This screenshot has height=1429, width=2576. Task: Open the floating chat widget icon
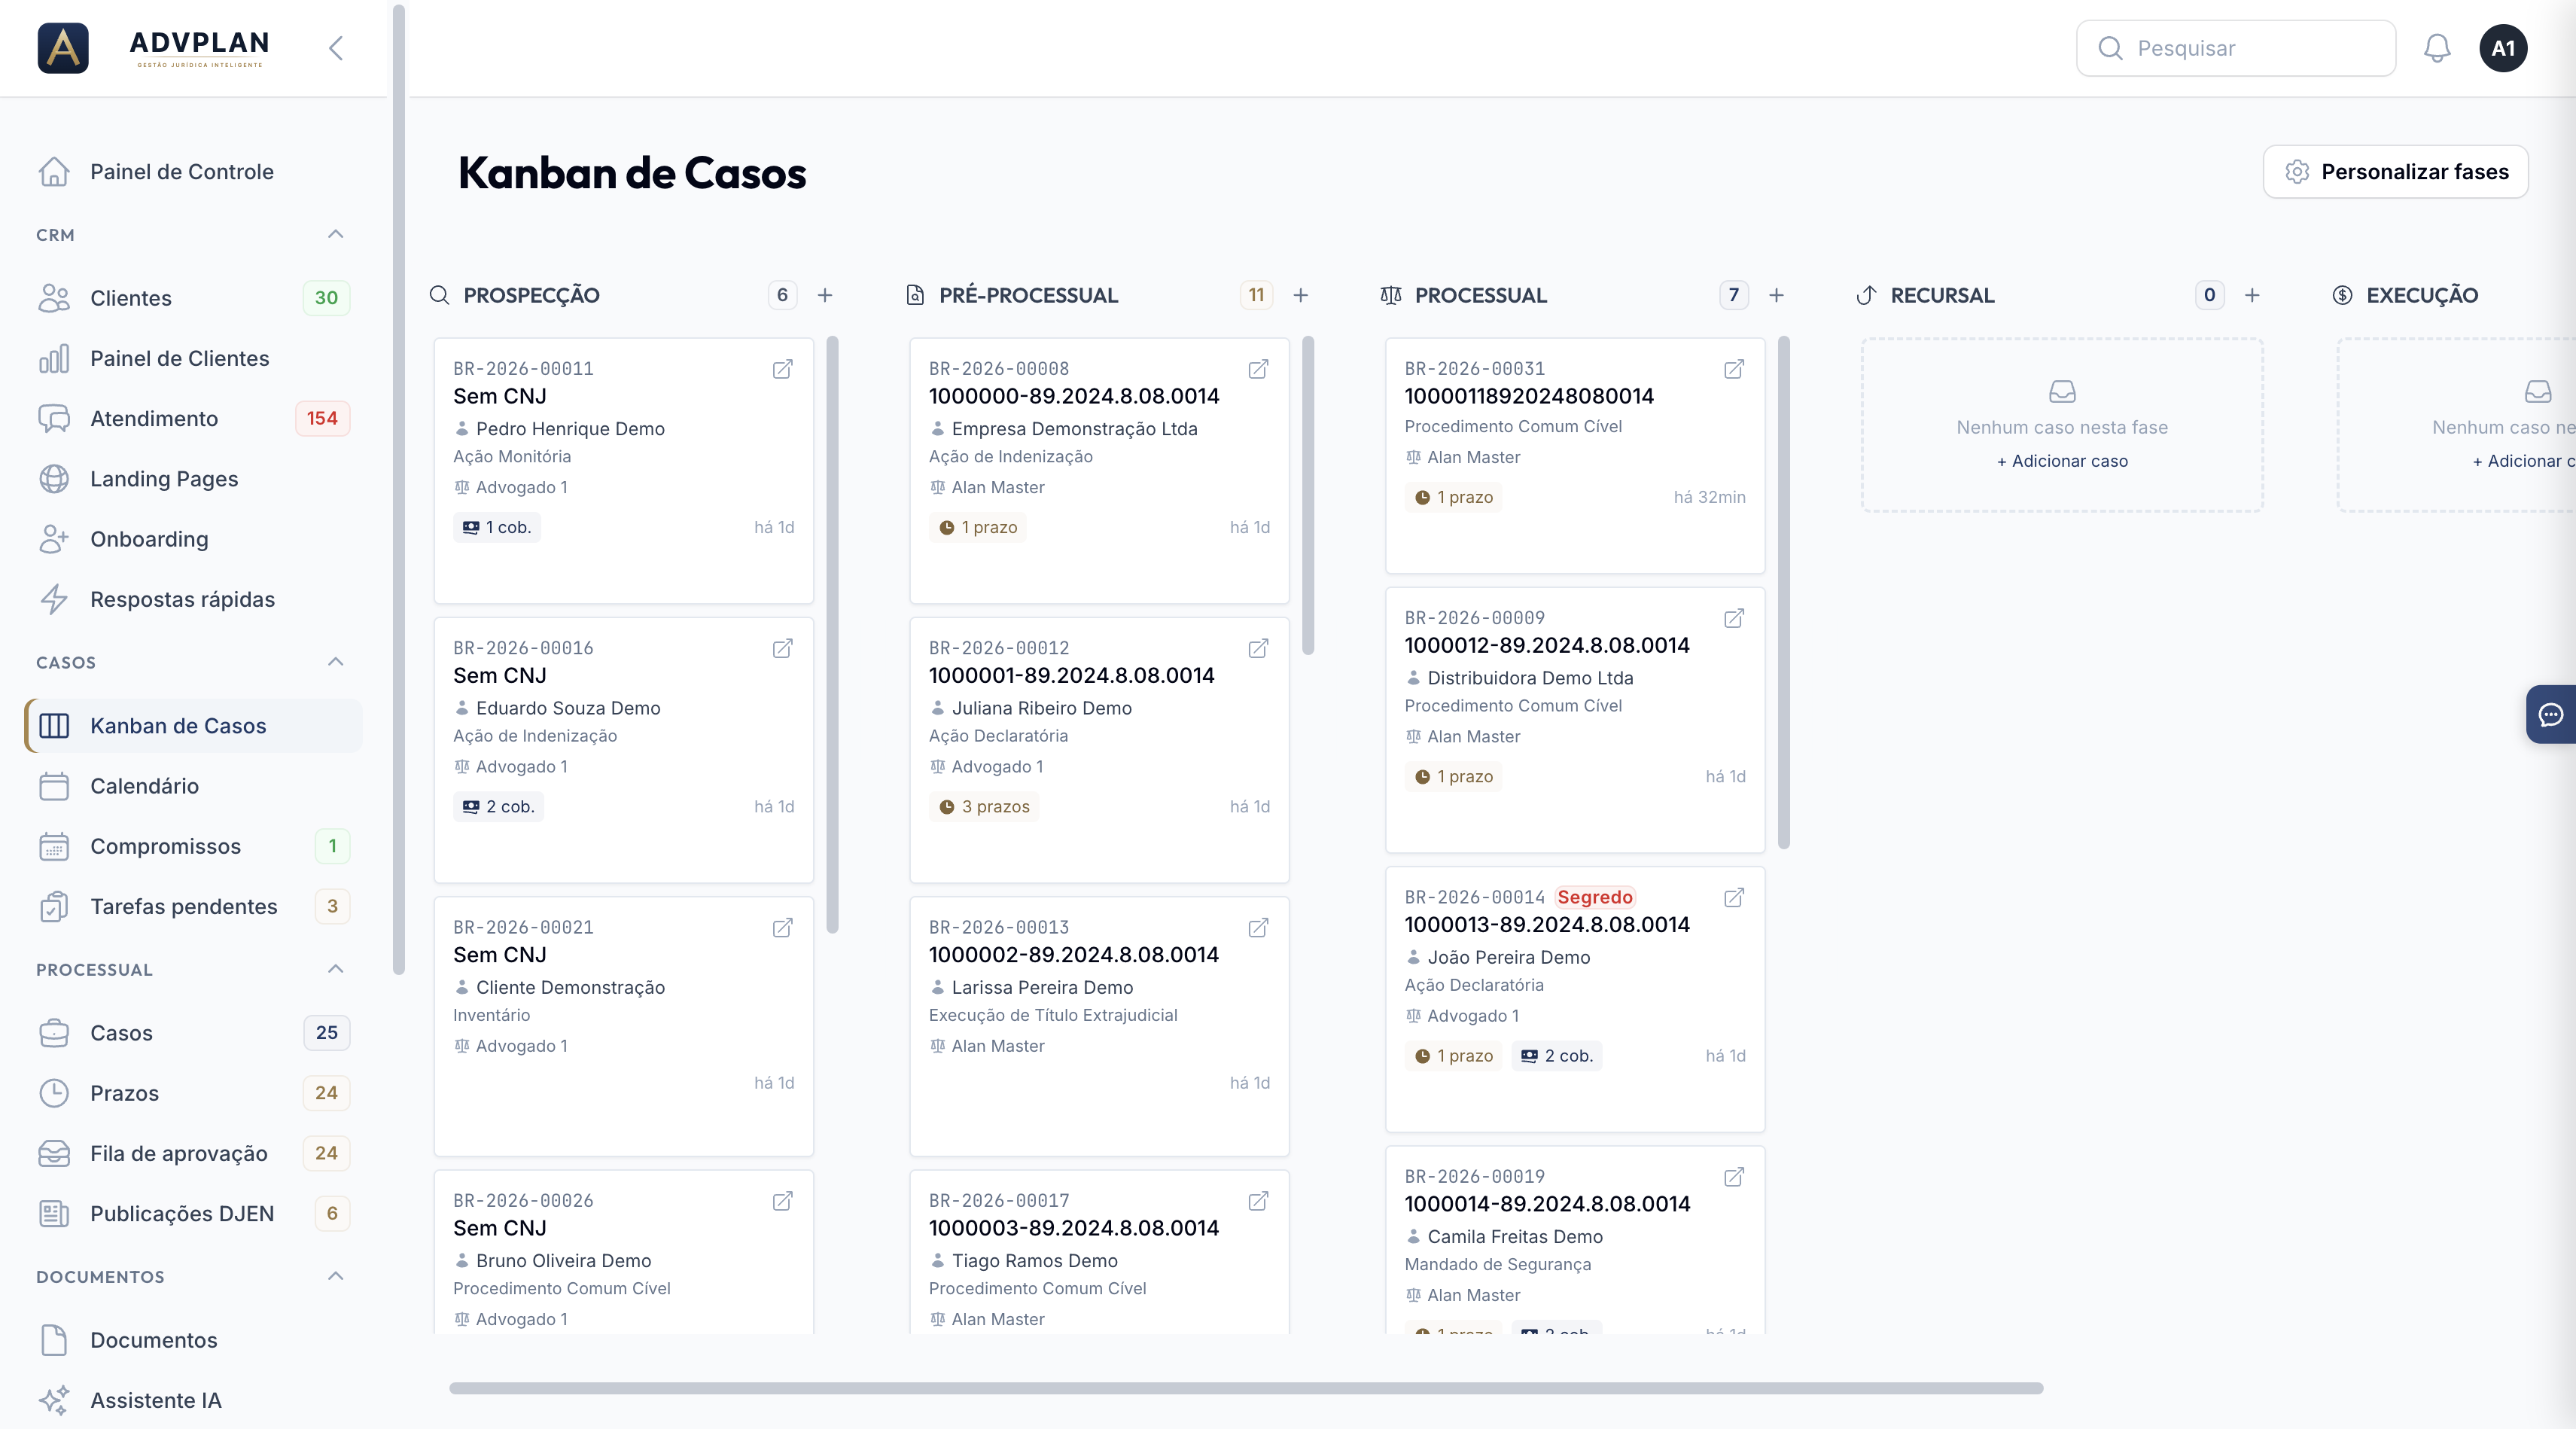[x=2551, y=714]
